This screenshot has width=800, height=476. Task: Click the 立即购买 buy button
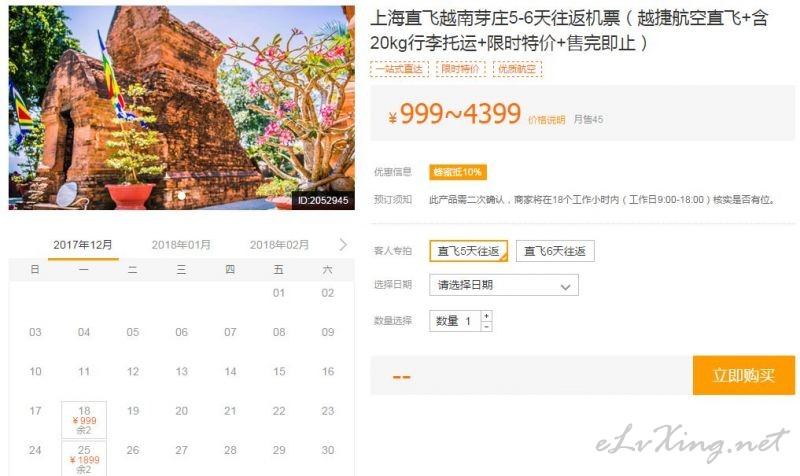click(x=743, y=375)
